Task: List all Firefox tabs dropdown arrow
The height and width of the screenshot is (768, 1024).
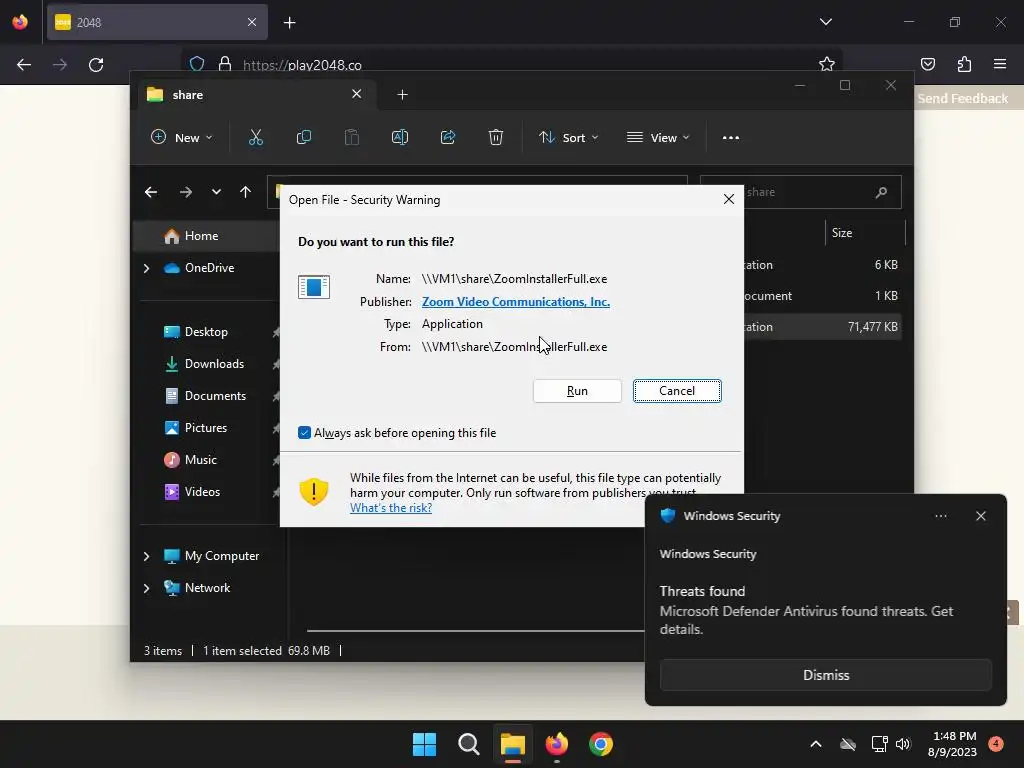Action: pos(825,22)
